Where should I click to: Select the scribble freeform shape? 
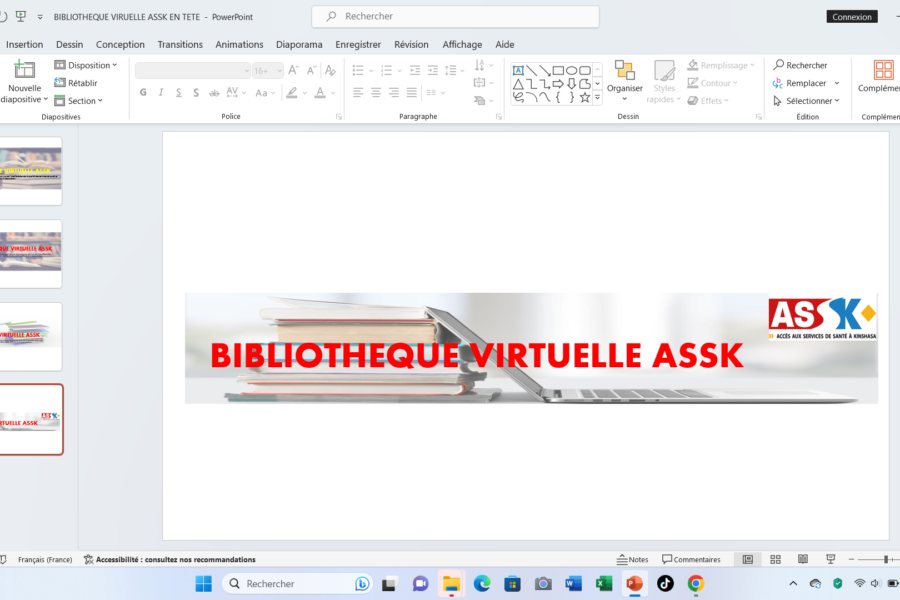coord(518,98)
